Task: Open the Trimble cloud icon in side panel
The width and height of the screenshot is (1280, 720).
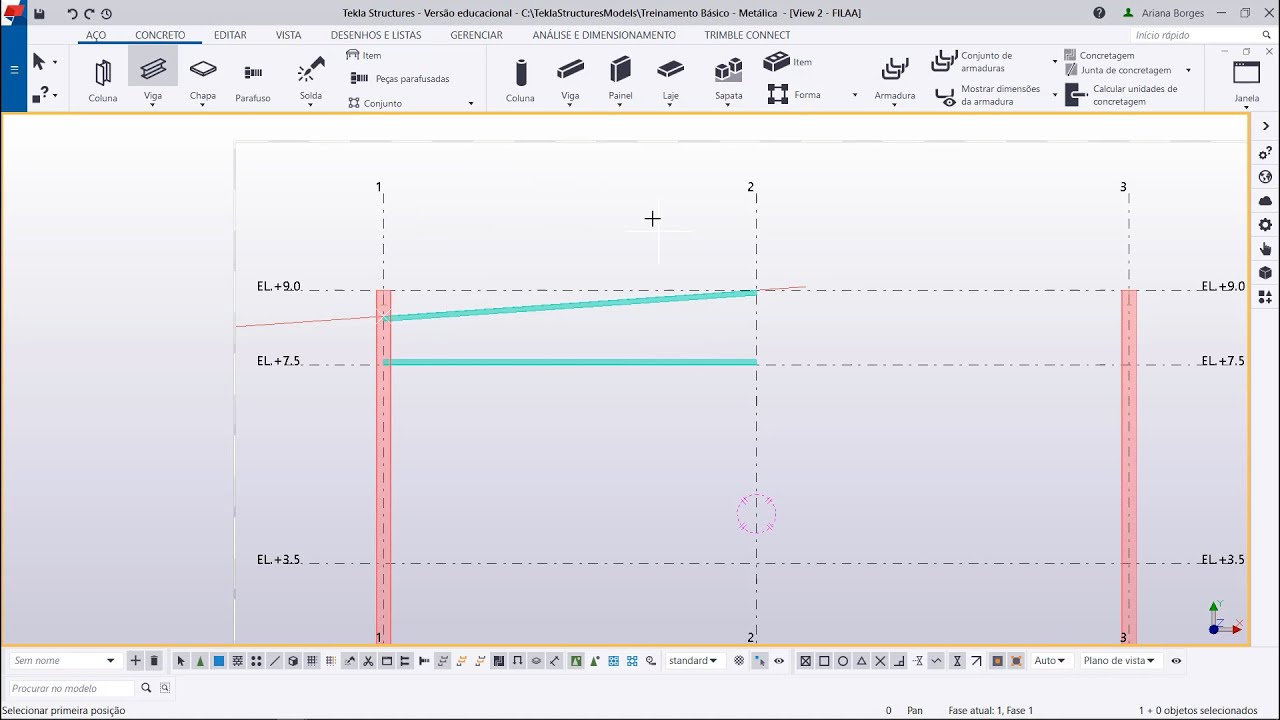Action: click(1265, 201)
